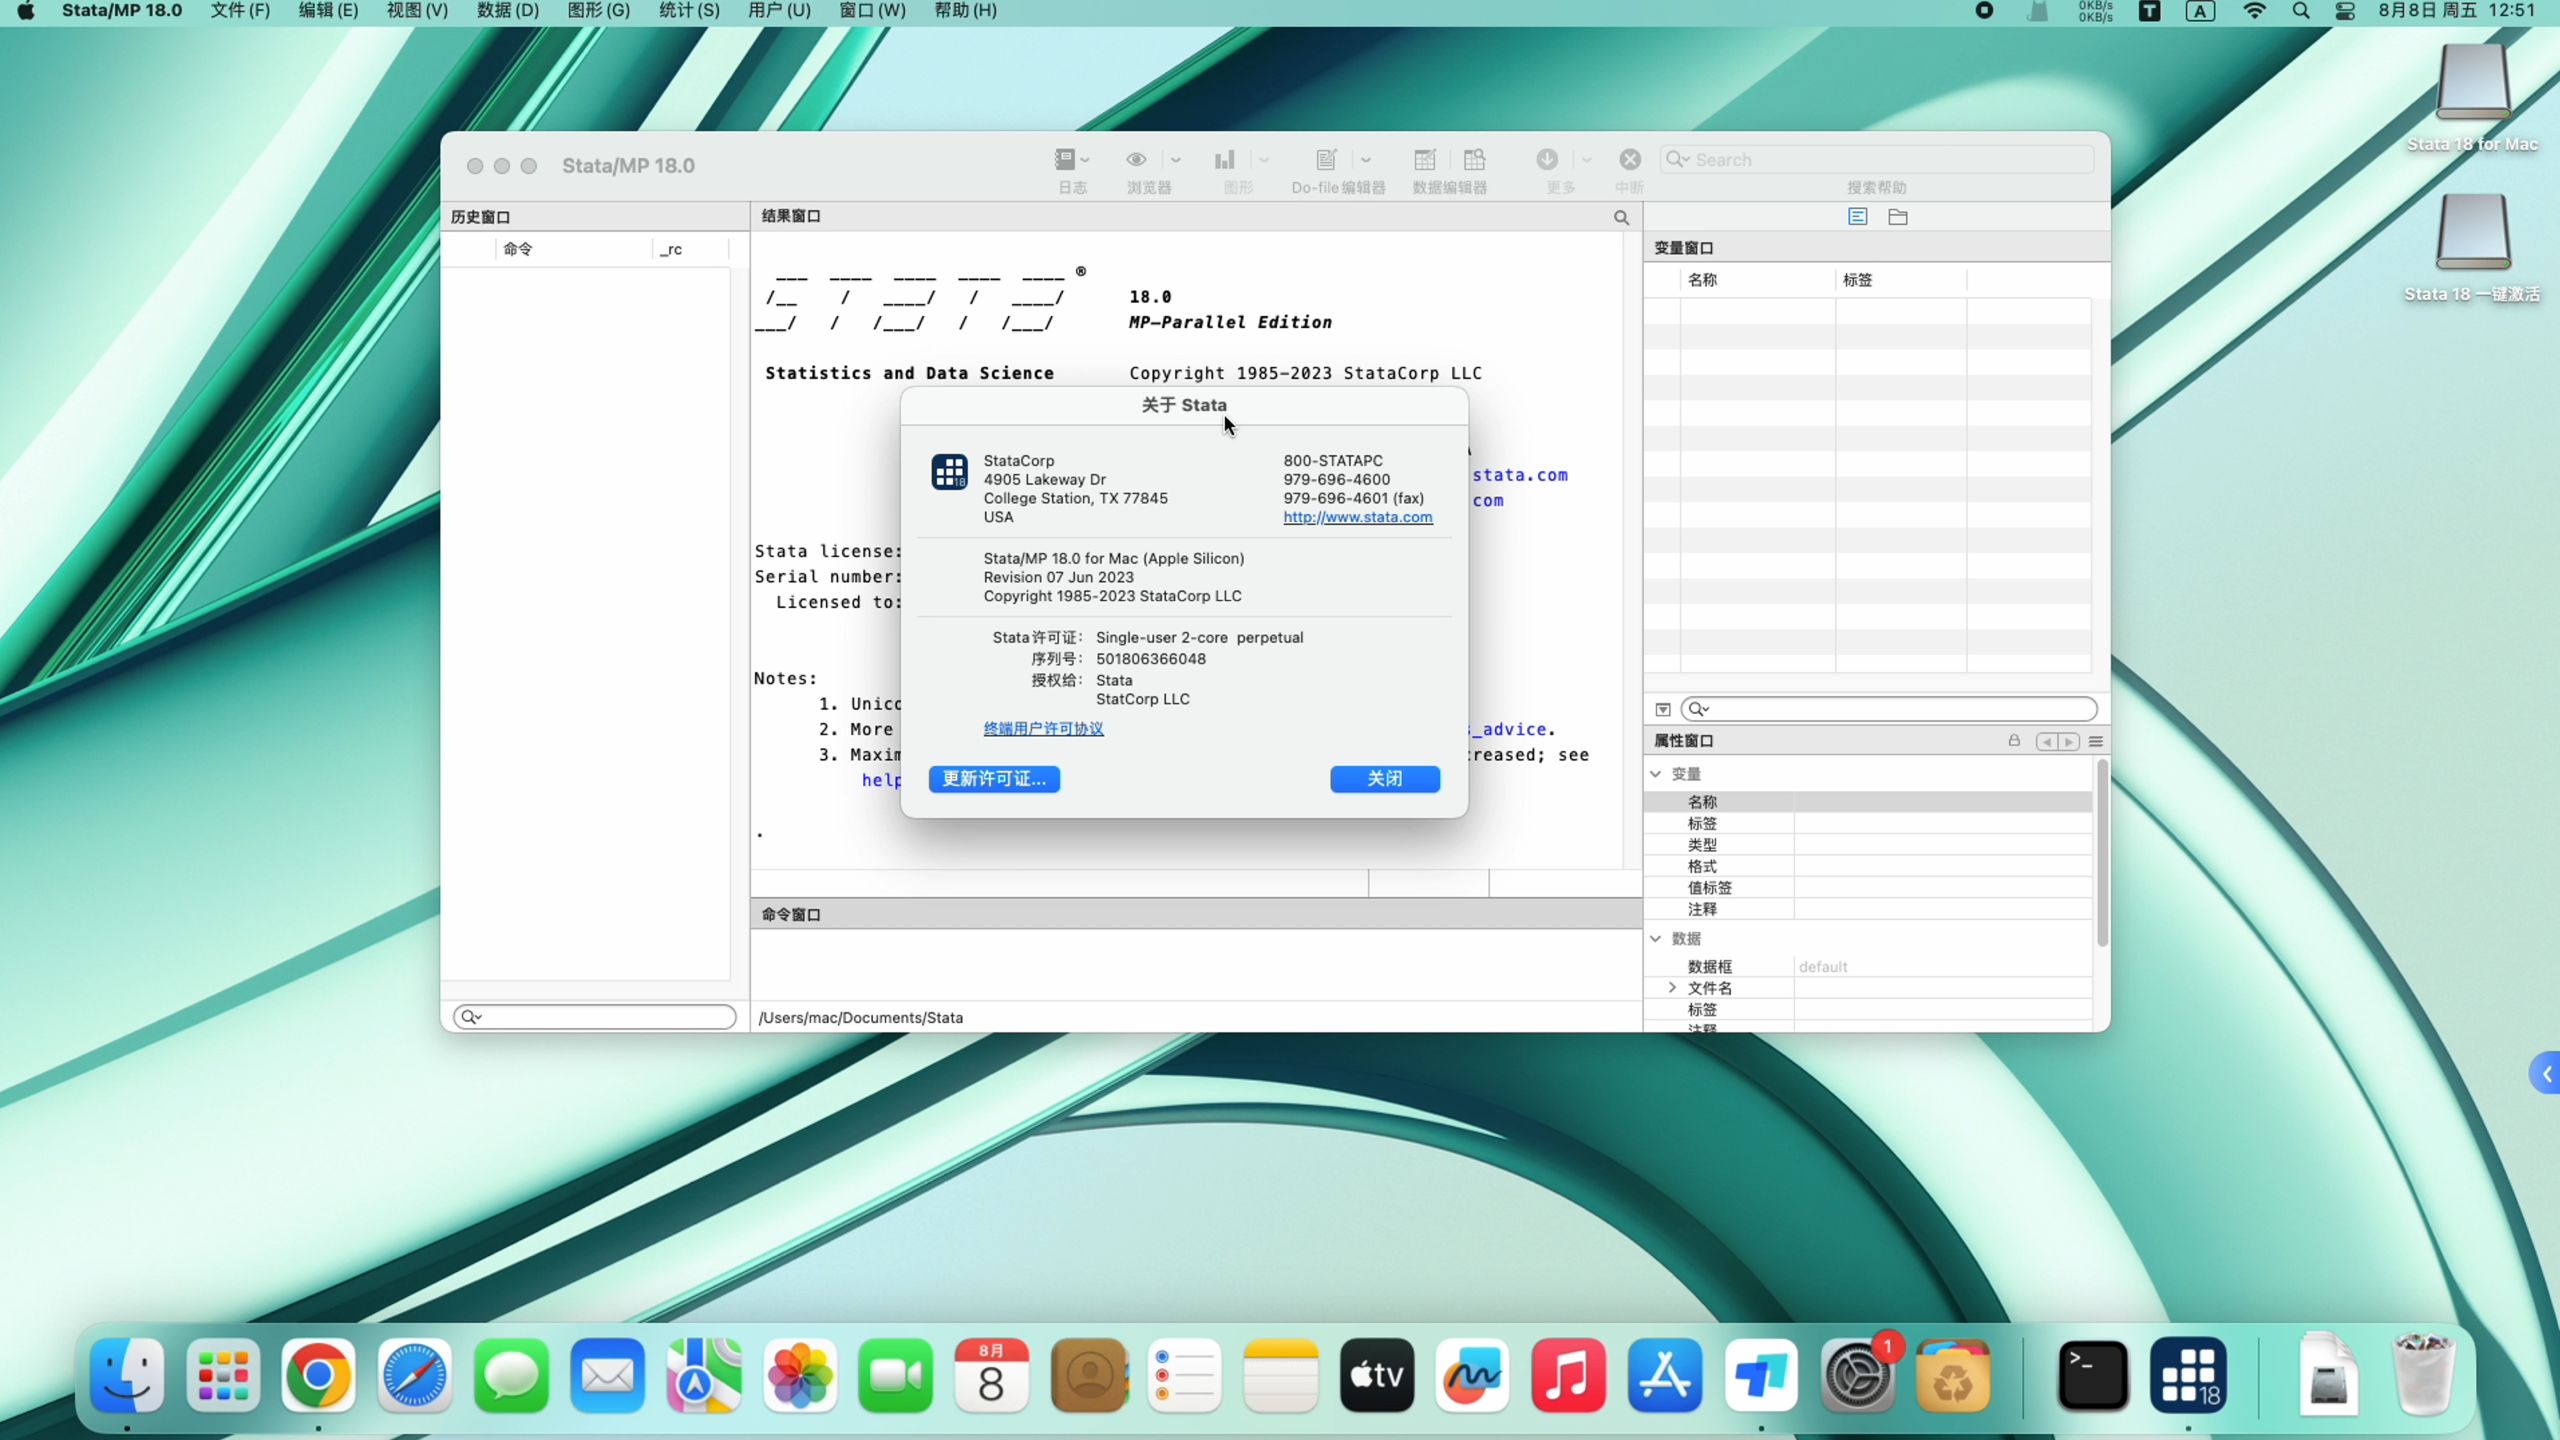Open the 日志 log toolbar icon
The image size is (2560, 1440).
pyautogui.click(x=1064, y=159)
